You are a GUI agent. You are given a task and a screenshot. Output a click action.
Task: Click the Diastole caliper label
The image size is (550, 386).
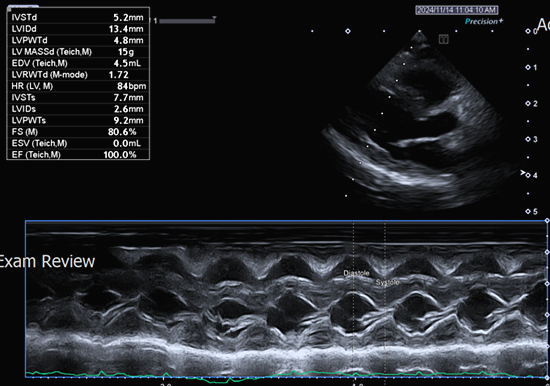coord(356,273)
